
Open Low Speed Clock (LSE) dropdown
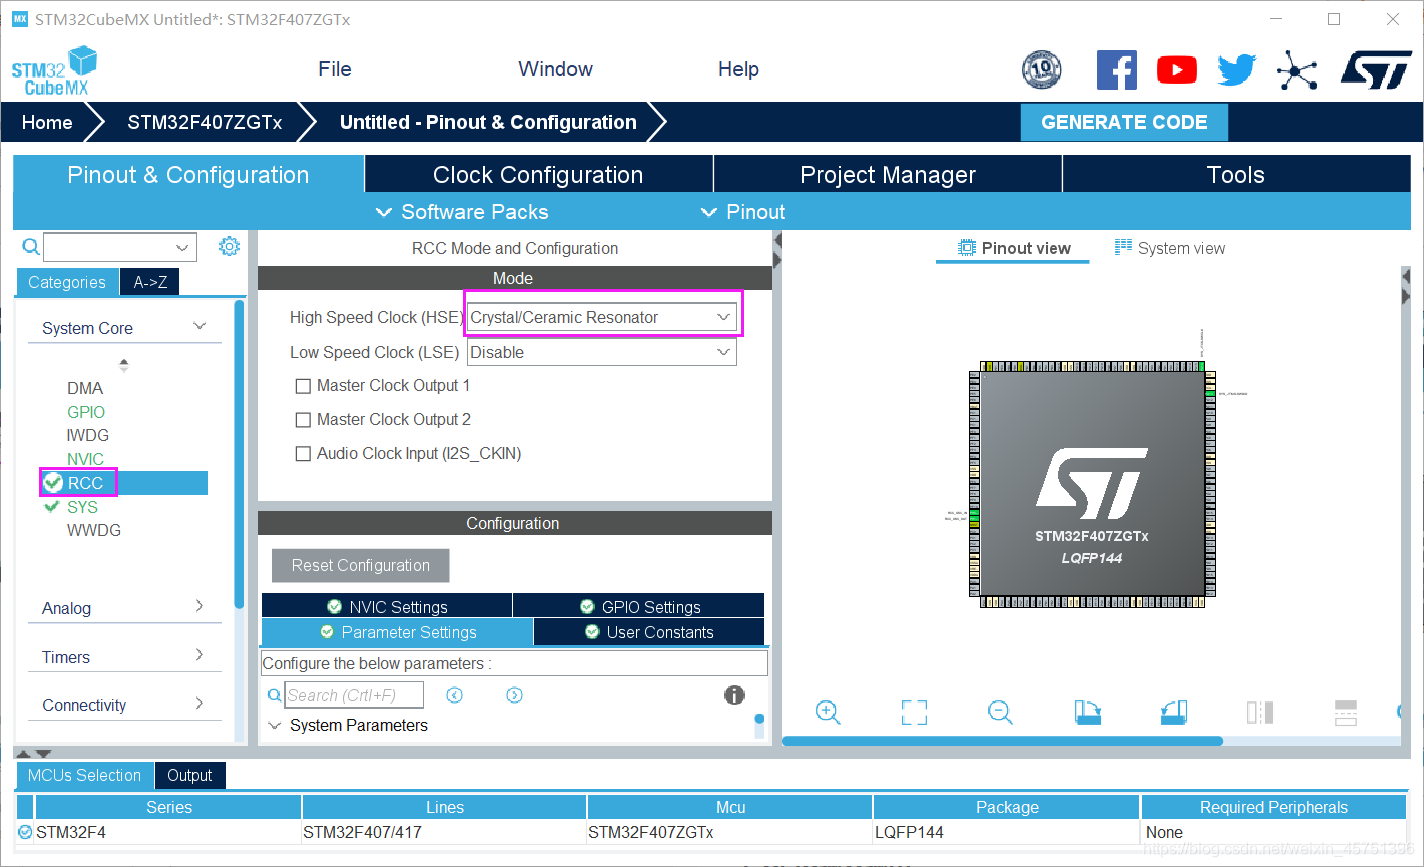[x=602, y=352]
